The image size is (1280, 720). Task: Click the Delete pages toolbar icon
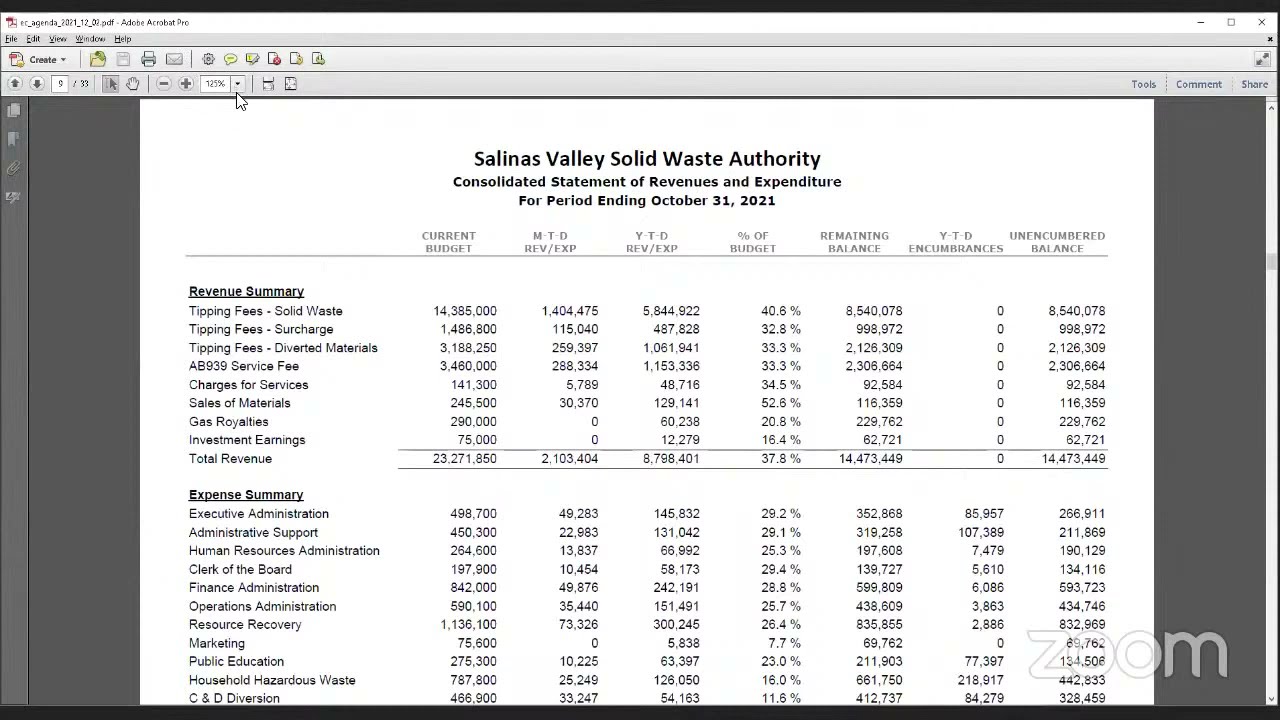pos(274,59)
